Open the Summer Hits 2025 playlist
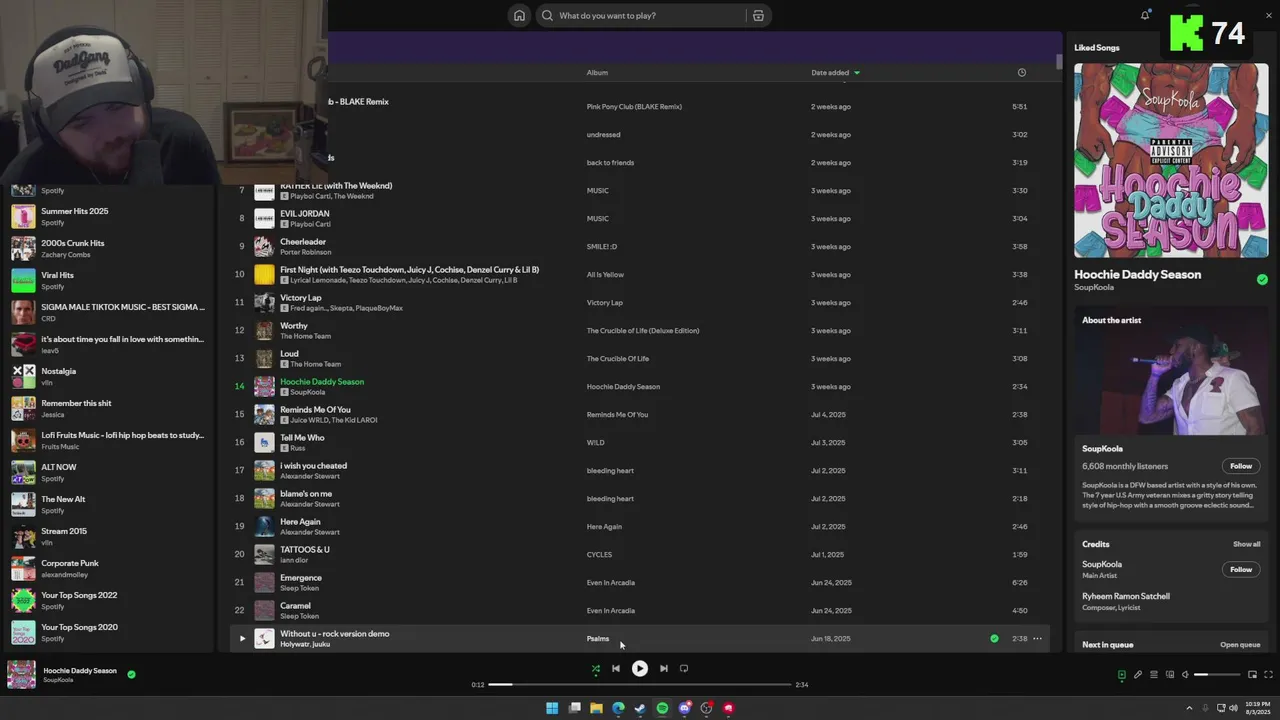1280x720 pixels. coord(108,216)
